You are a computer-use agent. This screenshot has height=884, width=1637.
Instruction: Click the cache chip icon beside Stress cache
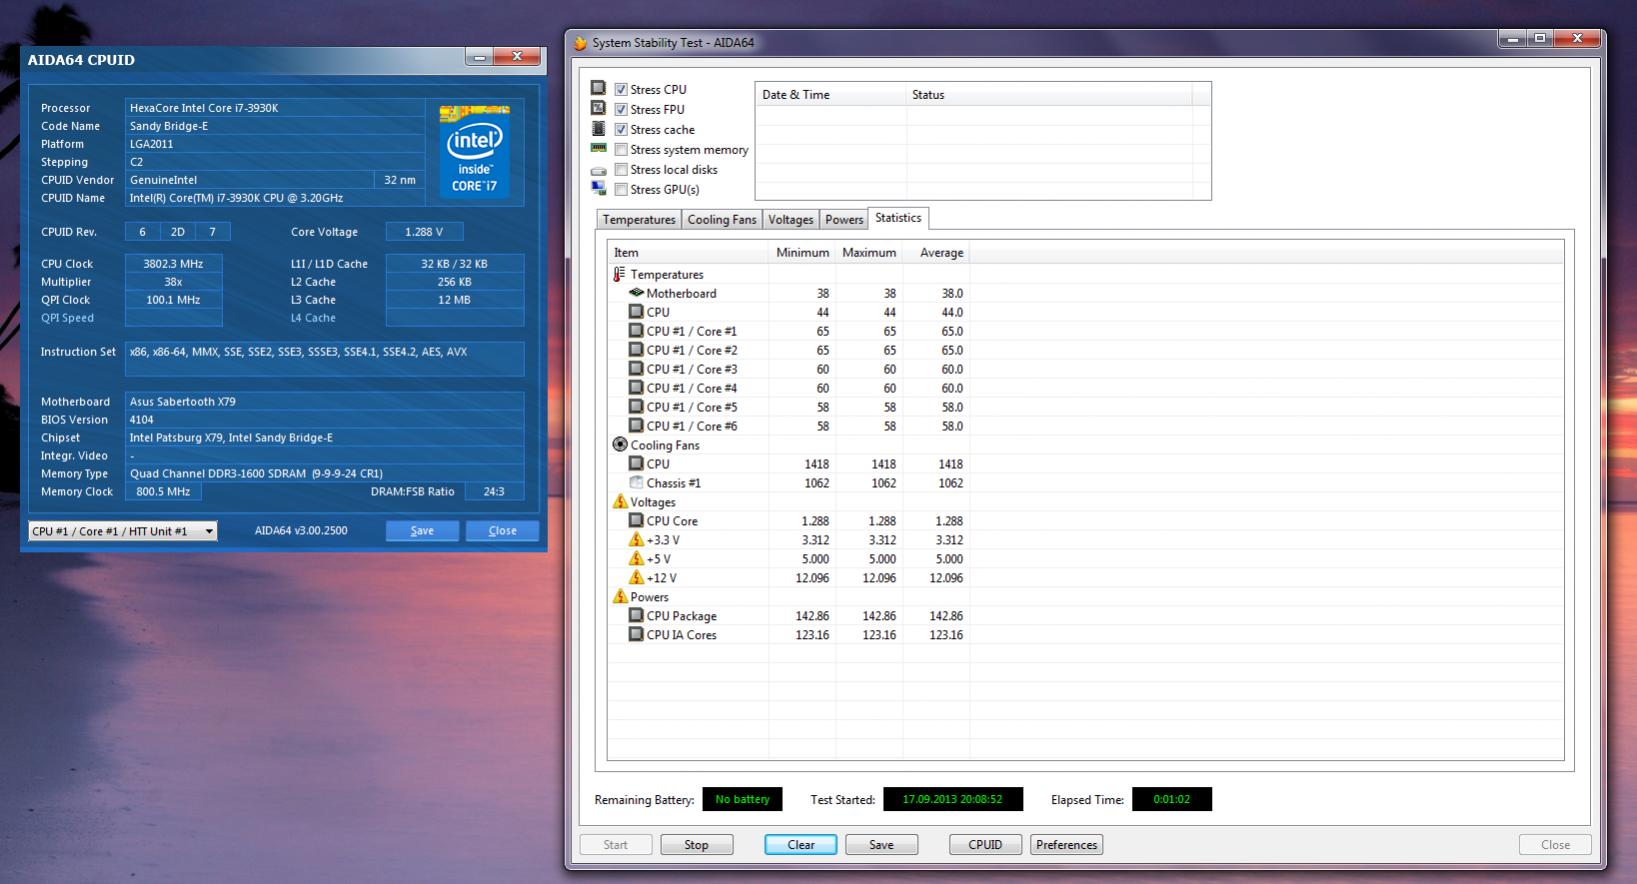coord(598,129)
